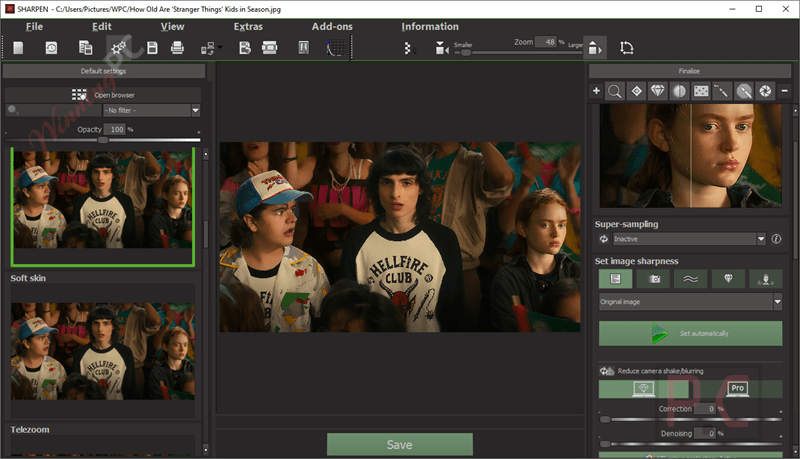The width and height of the screenshot is (800, 459).
Task: Select the camera sharpness mode button
Action: [x=653, y=279]
